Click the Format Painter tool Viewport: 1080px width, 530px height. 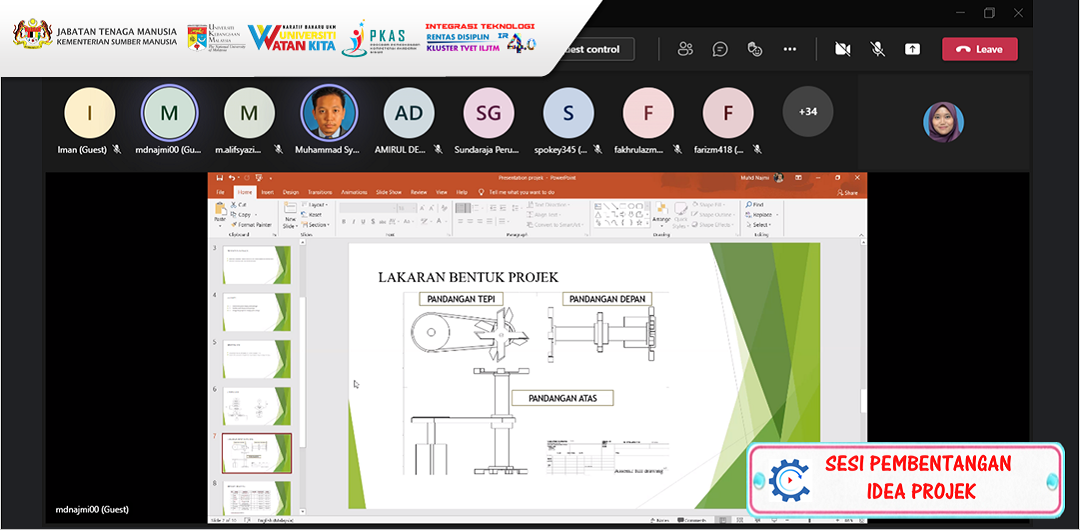(253, 225)
